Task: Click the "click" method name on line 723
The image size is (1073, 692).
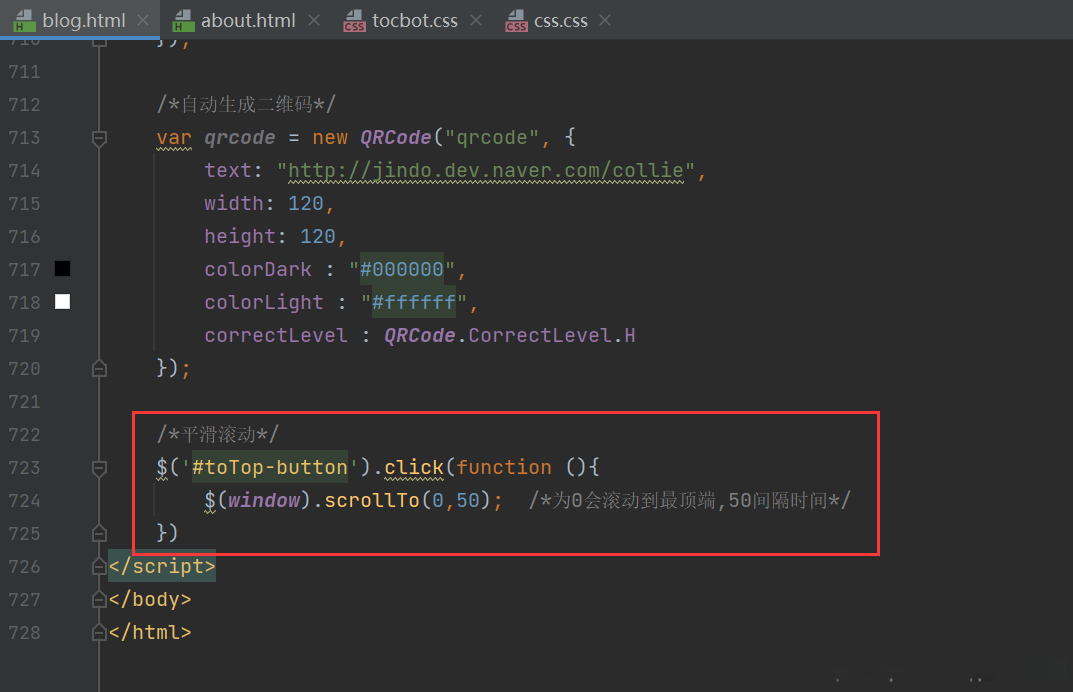Action: point(414,467)
